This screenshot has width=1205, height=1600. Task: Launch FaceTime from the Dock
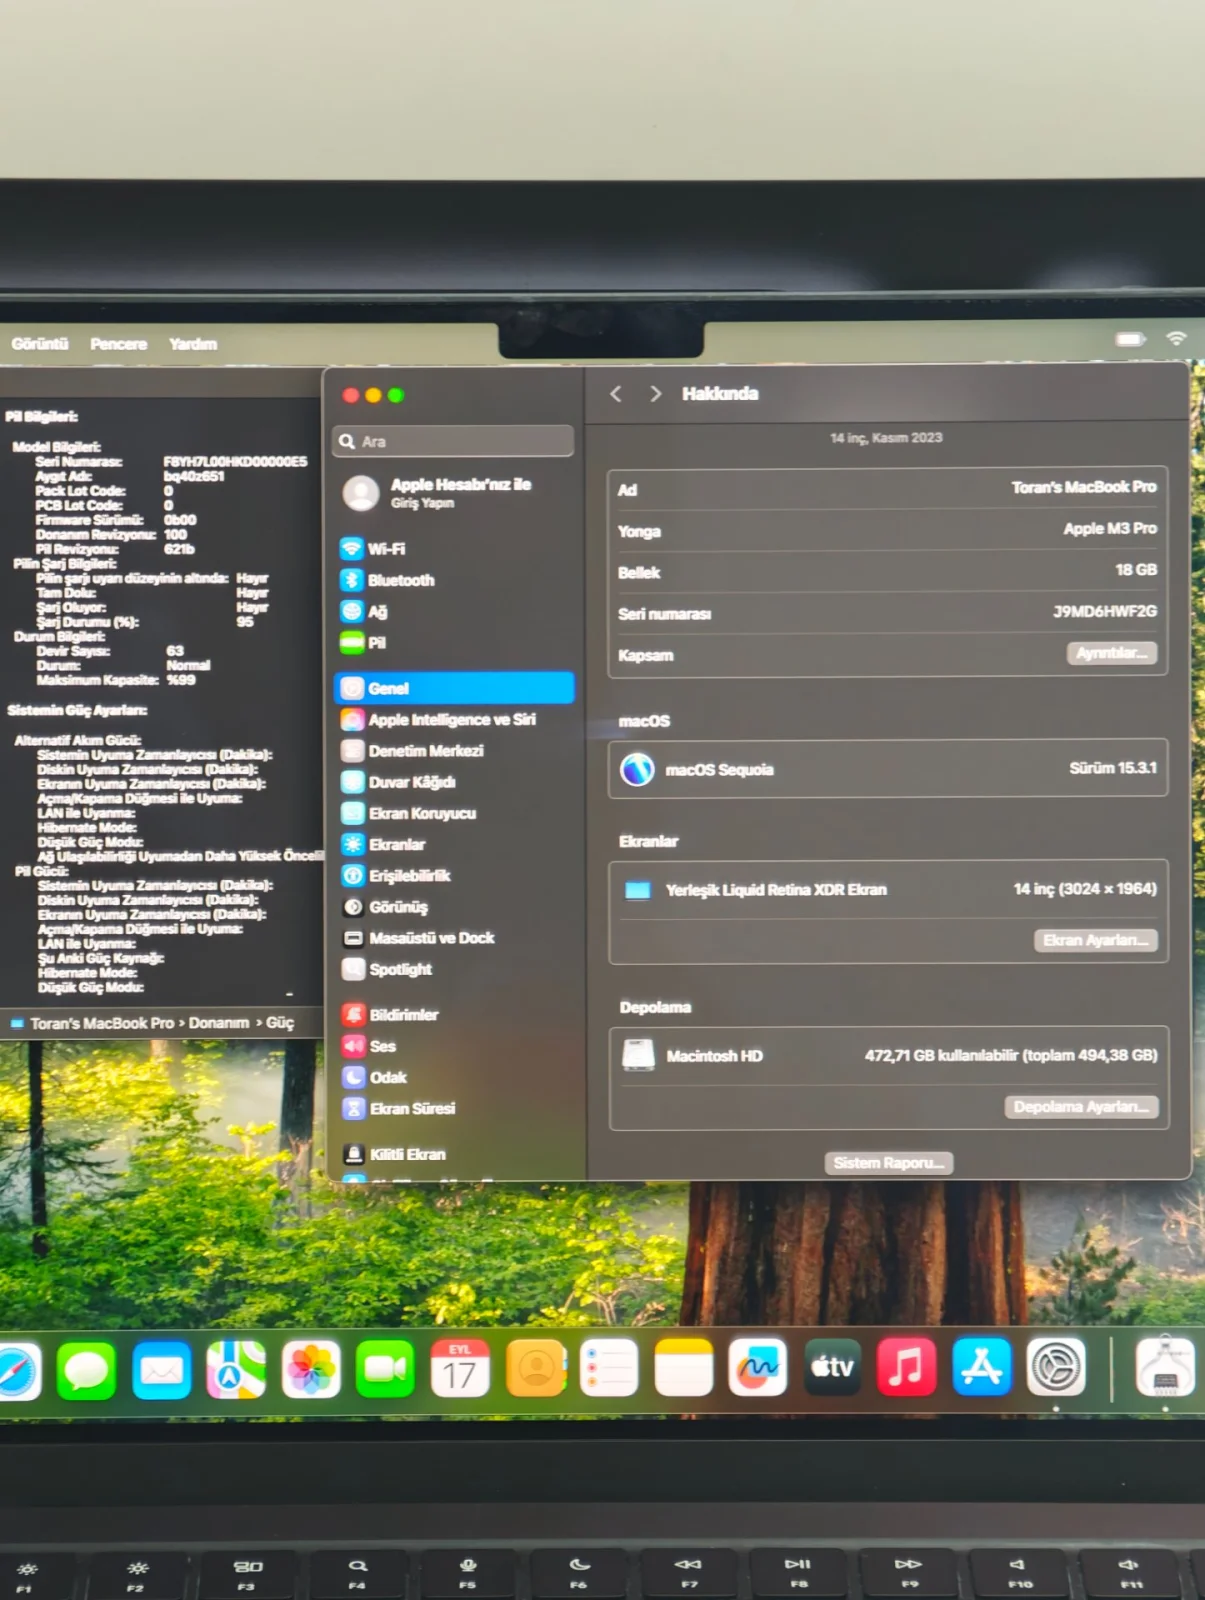tap(385, 1369)
